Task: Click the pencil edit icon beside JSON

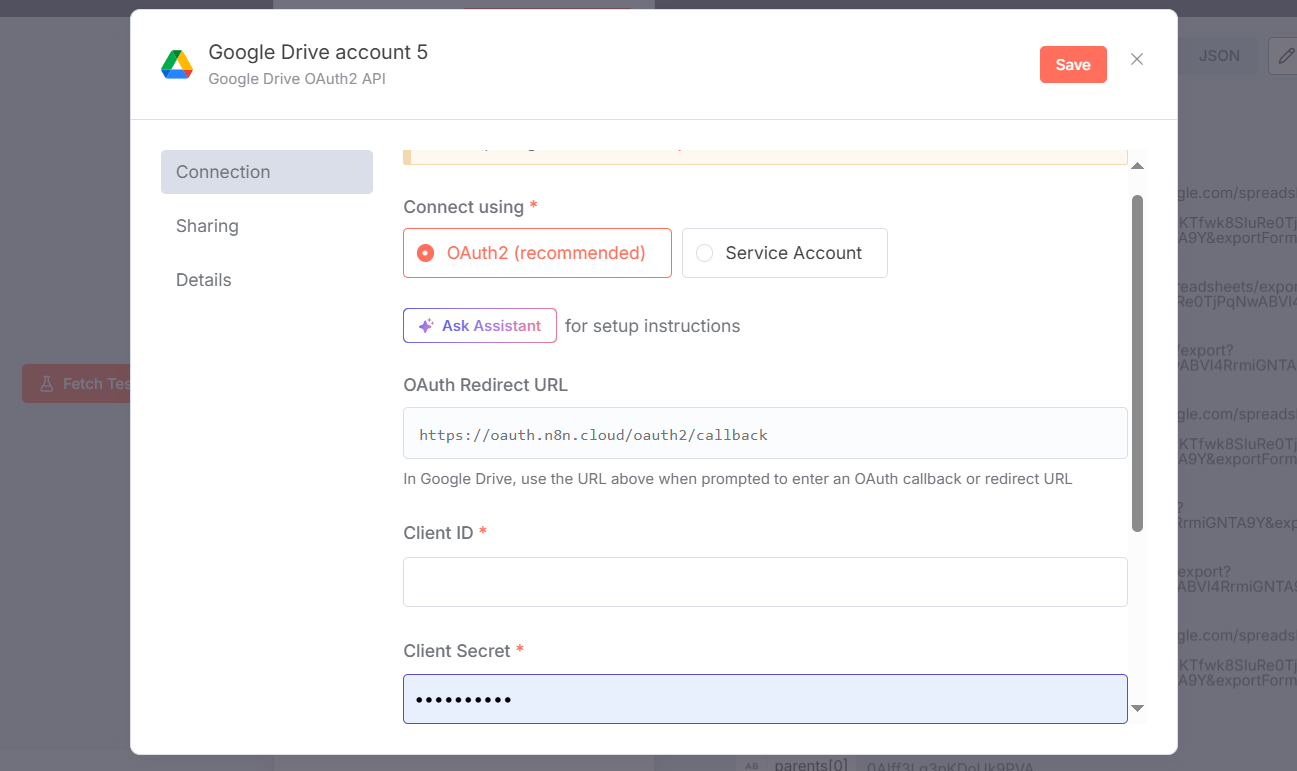Action: point(1284,56)
